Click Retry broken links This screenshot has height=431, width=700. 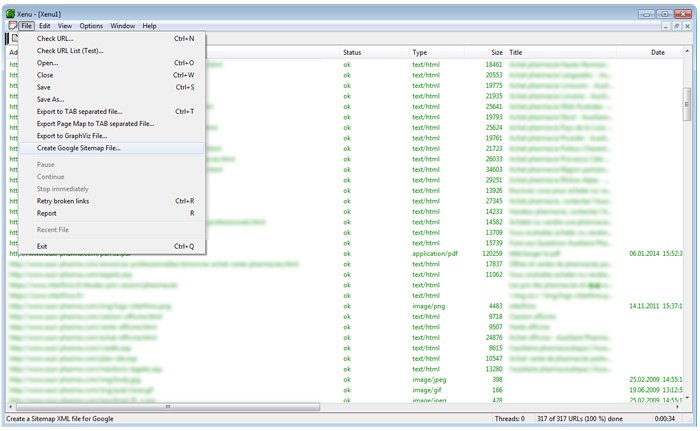point(112,201)
